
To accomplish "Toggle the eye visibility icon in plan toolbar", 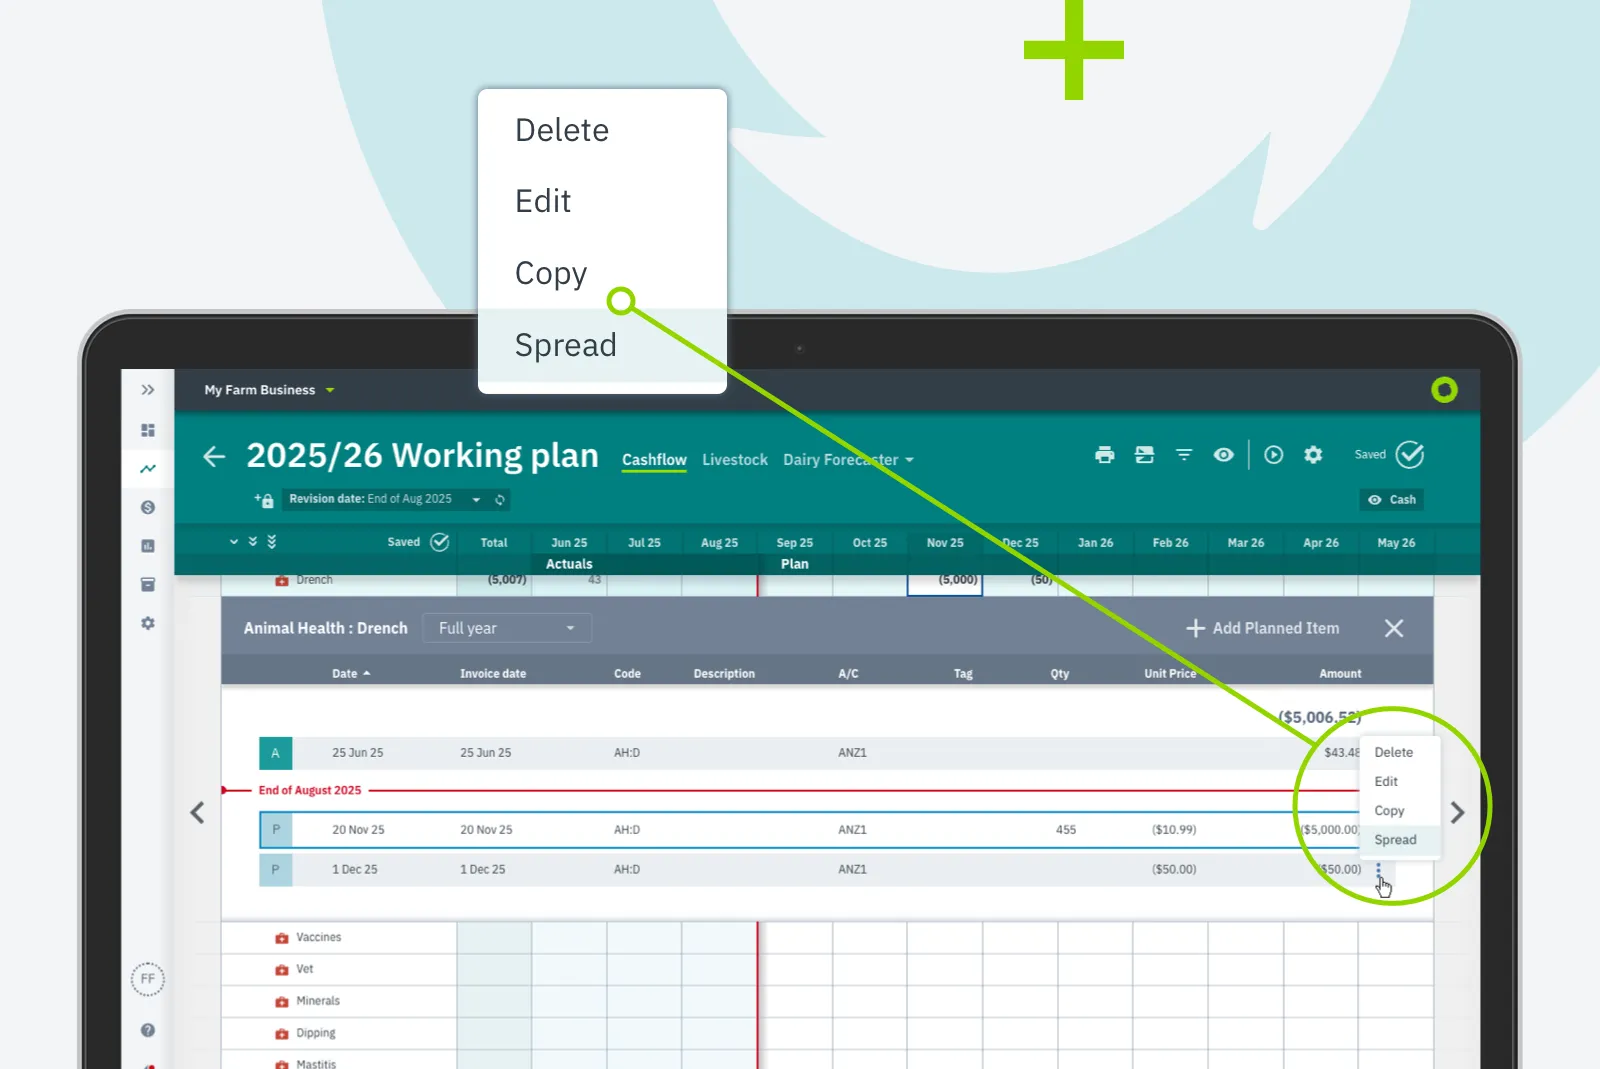I will 1223,455.
